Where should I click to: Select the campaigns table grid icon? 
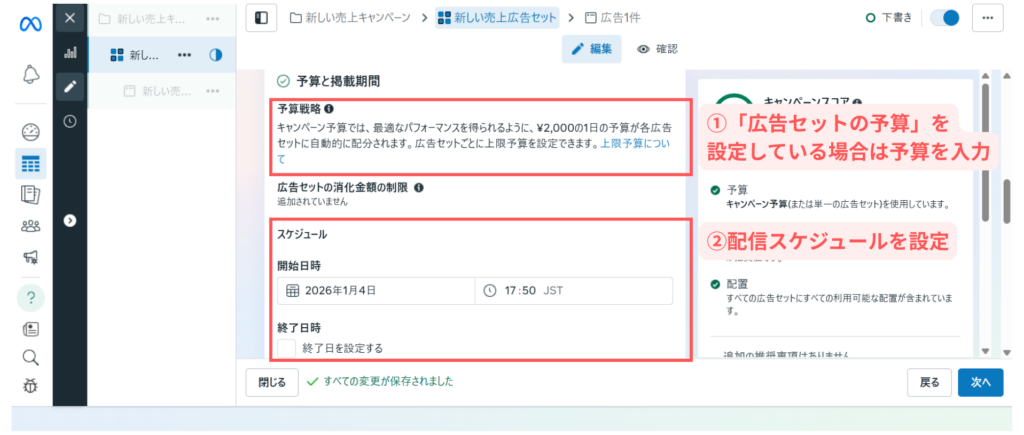pos(30,164)
